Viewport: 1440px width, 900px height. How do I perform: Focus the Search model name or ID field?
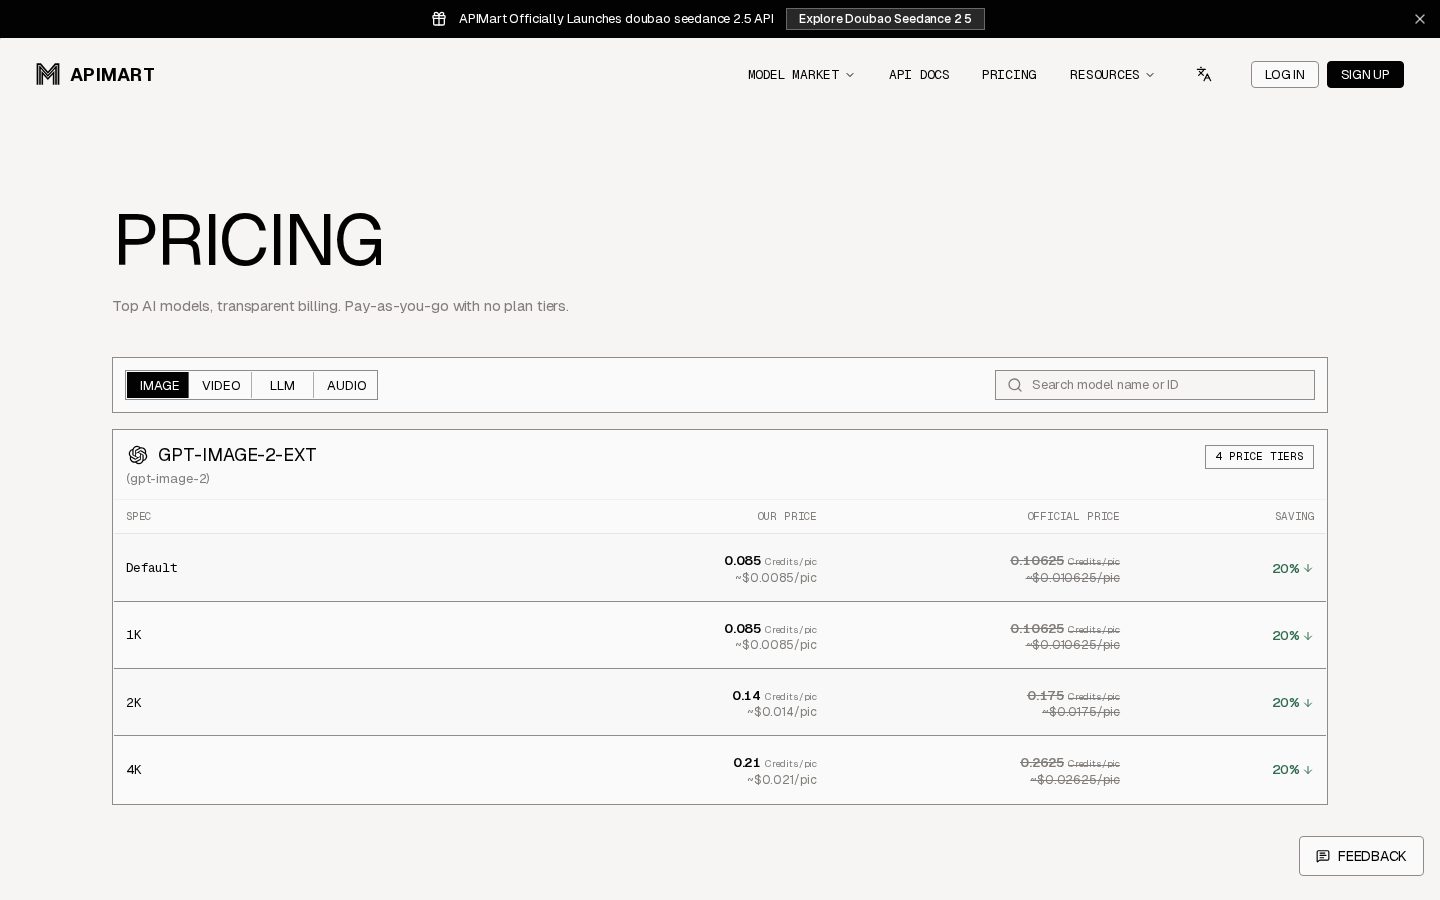tap(1155, 385)
